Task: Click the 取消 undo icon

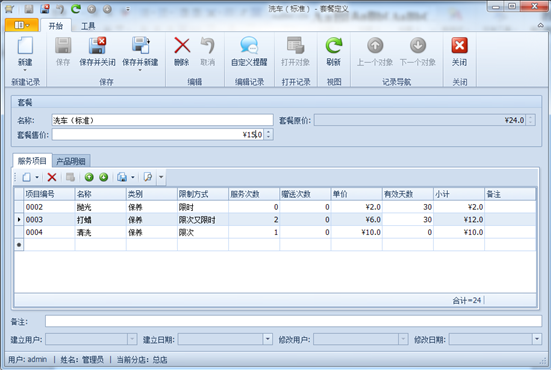Action: coord(207,46)
